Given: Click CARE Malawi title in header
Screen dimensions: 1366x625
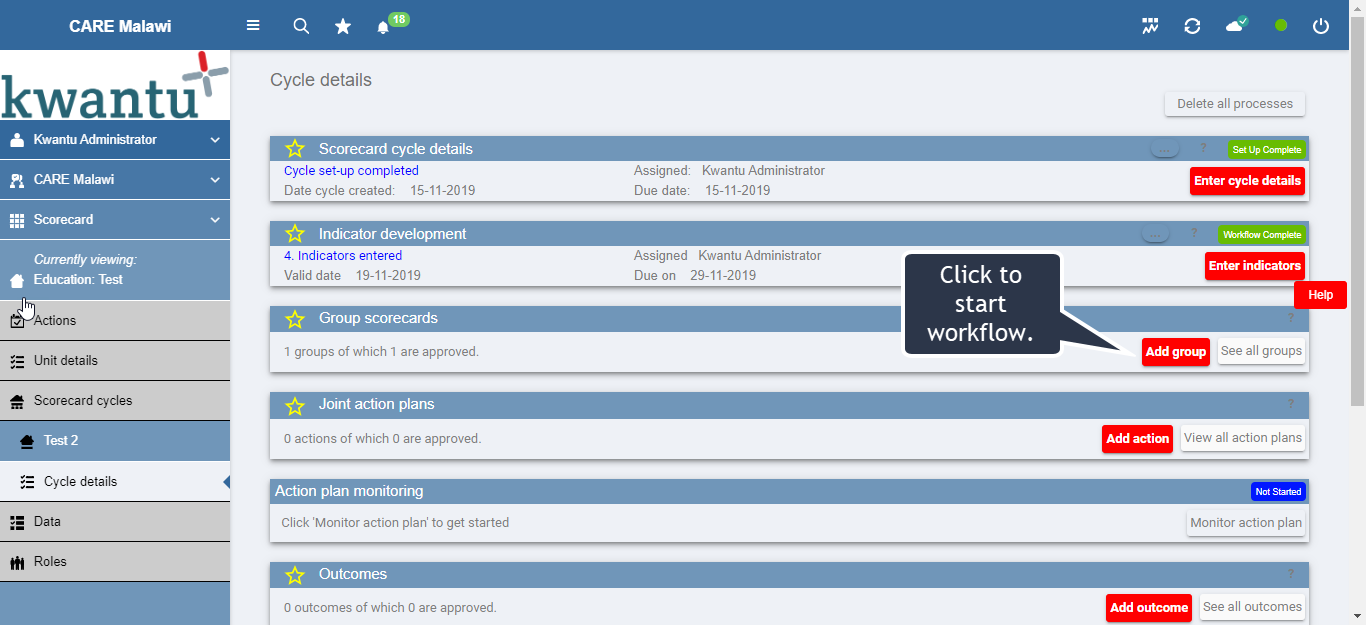Looking at the screenshot, I should coord(120,26).
